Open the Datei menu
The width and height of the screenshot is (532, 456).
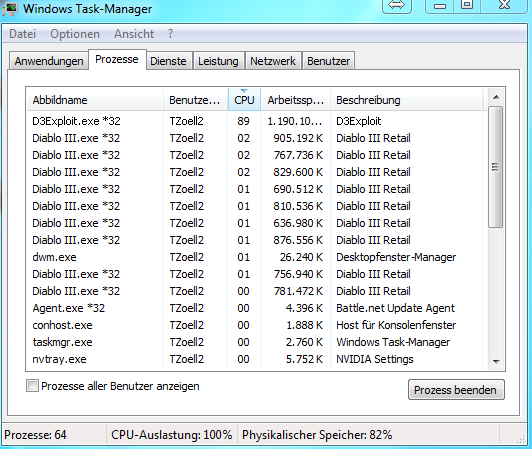pyautogui.click(x=22, y=34)
